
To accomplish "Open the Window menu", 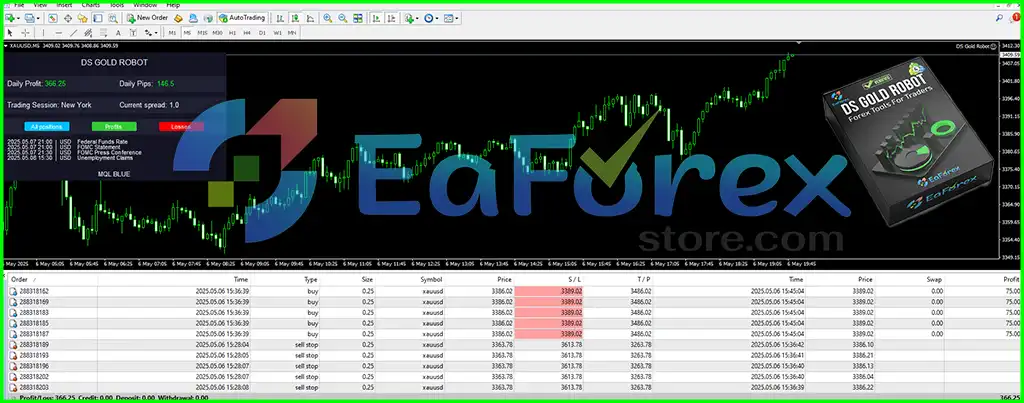I will (x=145, y=5).
